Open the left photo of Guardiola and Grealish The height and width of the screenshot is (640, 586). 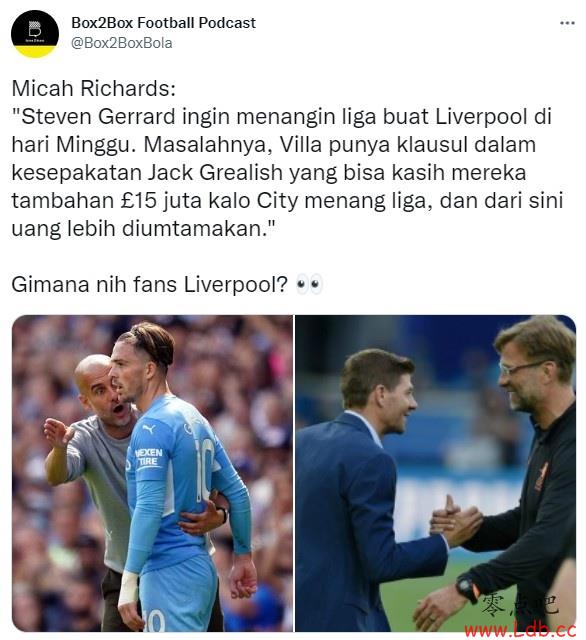coord(152,473)
